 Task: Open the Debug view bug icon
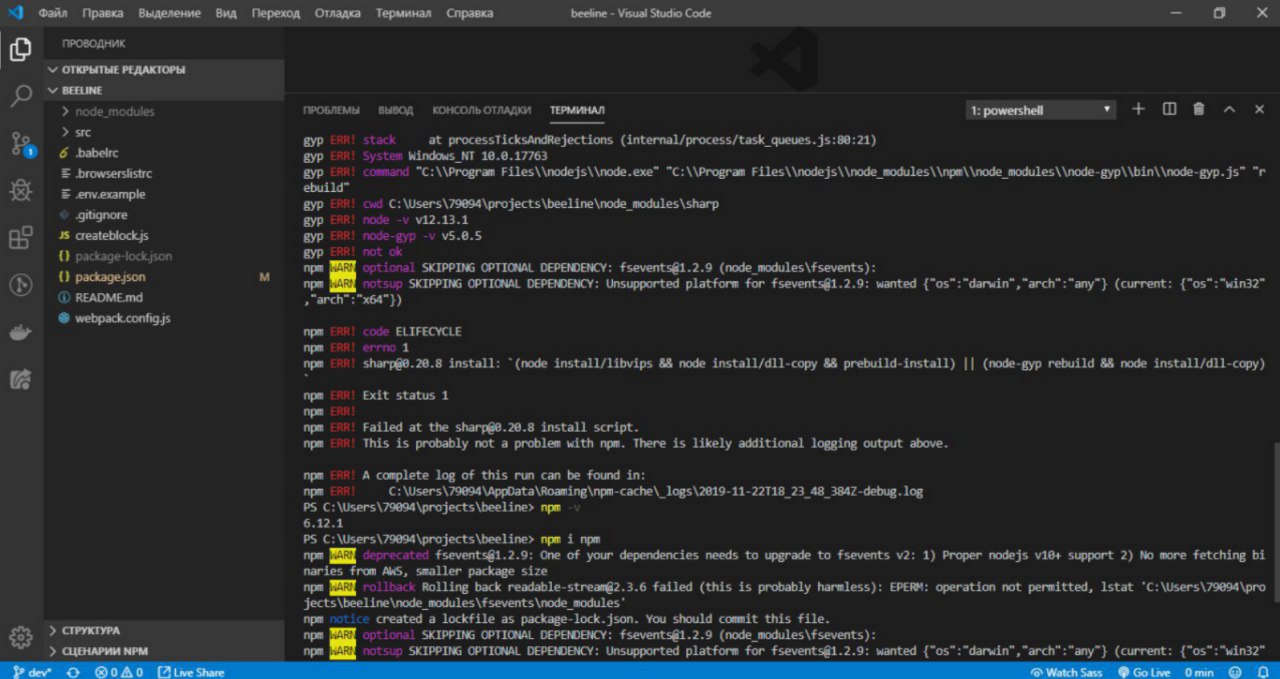pos(20,190)
